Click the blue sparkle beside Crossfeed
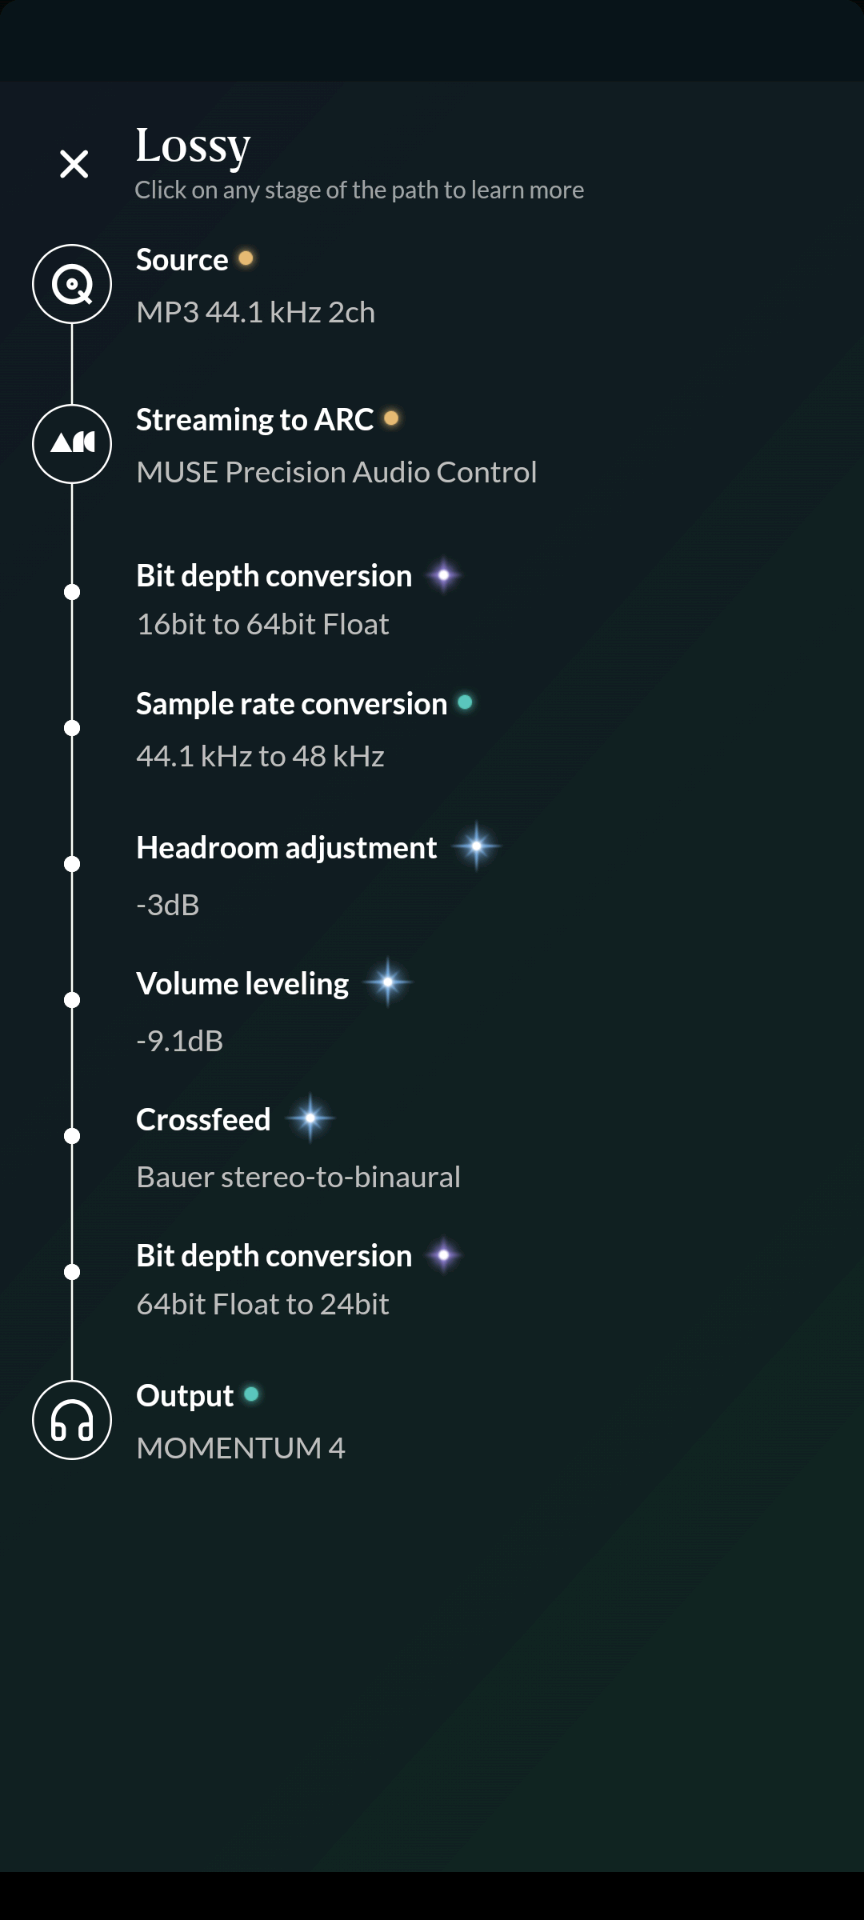 (x=310, y=1118)
